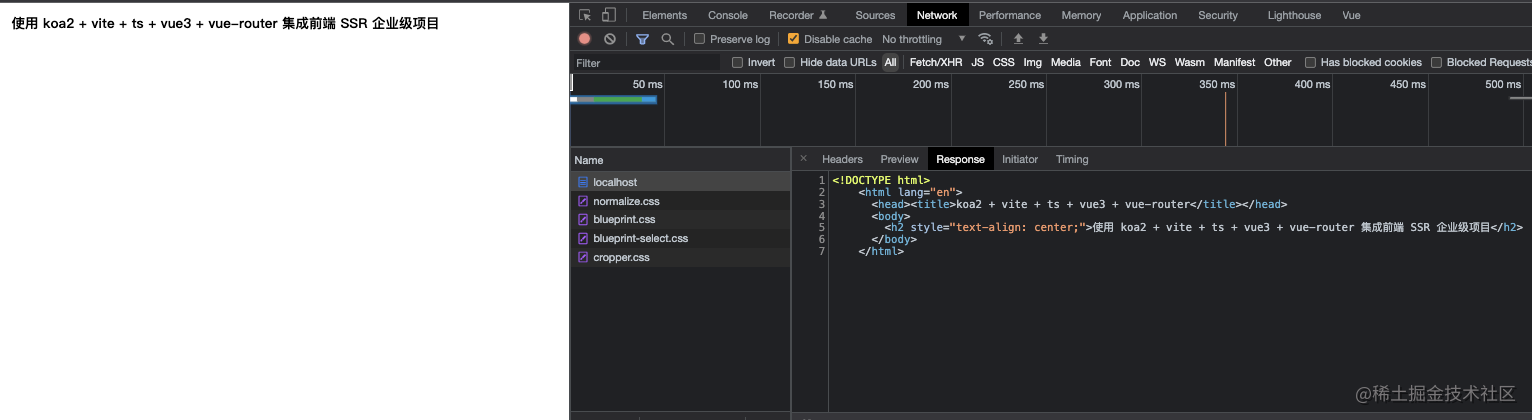Open the Headers tab for the request
This screenshot has width=1532, height=420.
pos(842,159)
